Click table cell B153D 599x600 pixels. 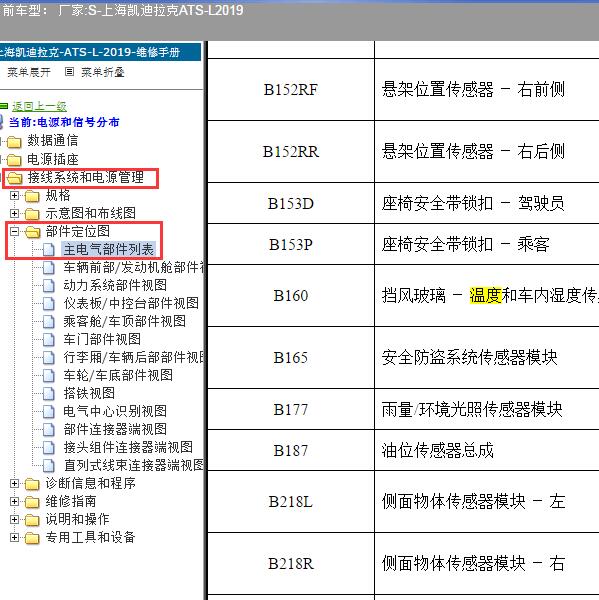point(291,203)
